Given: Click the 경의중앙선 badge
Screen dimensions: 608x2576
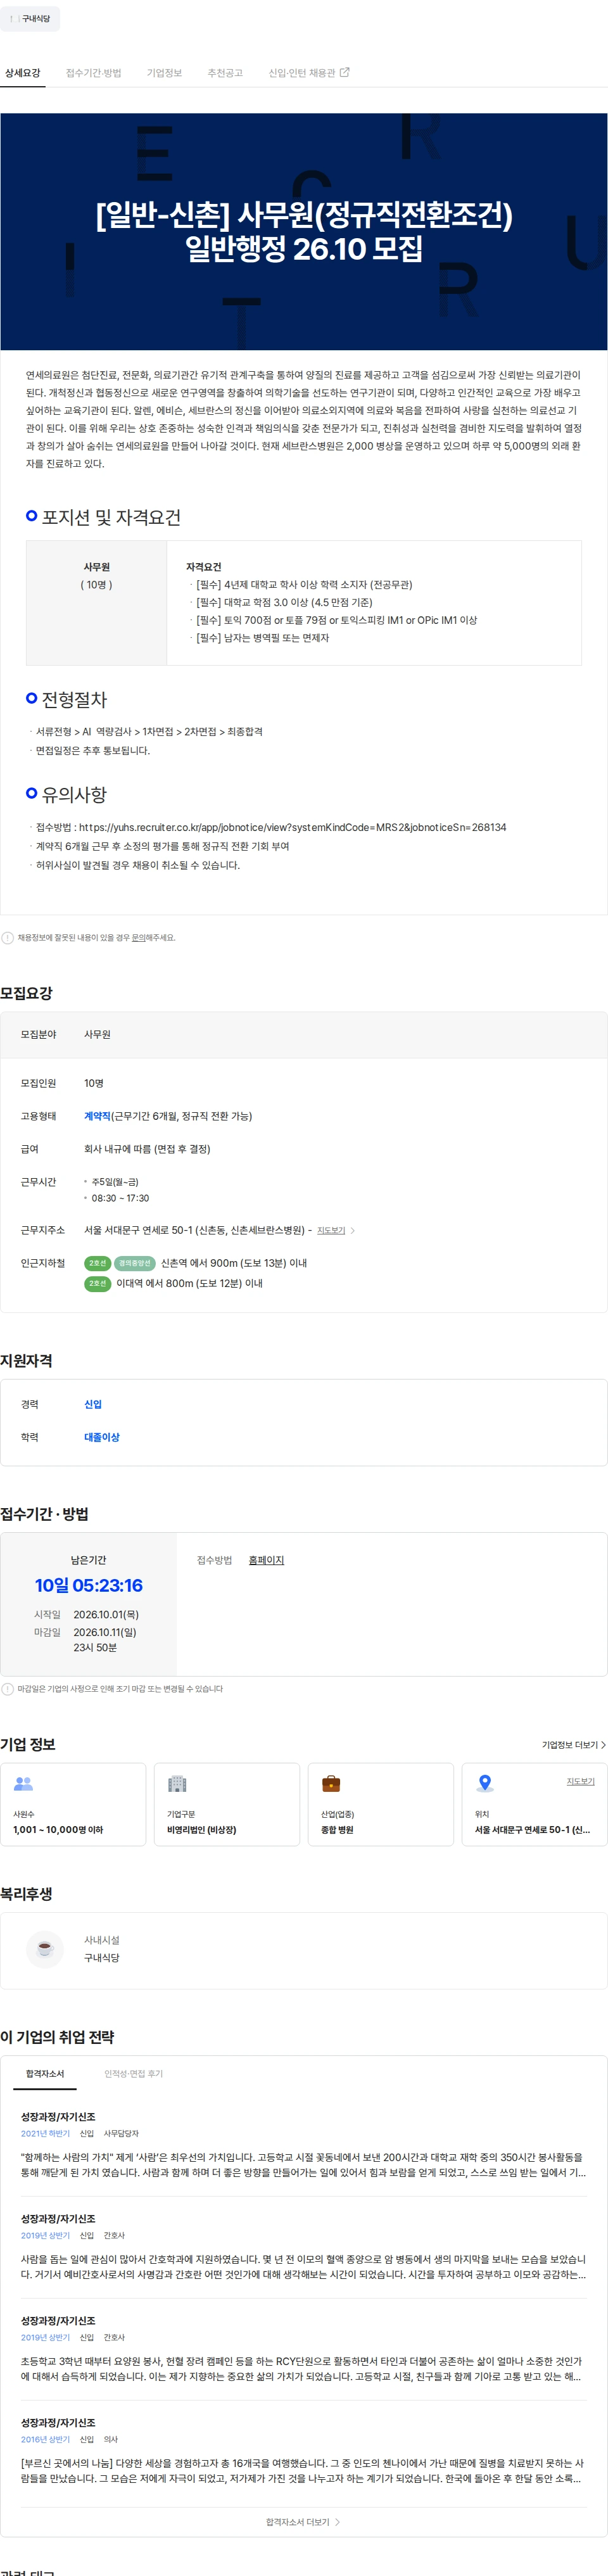Looking at the screenshot, I should coord(135,1263).
